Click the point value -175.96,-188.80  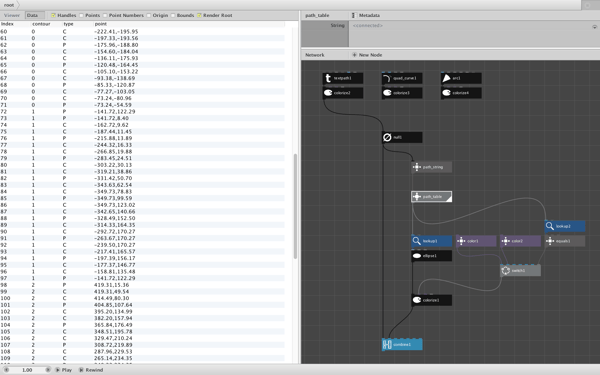click(x=116, y=45)
